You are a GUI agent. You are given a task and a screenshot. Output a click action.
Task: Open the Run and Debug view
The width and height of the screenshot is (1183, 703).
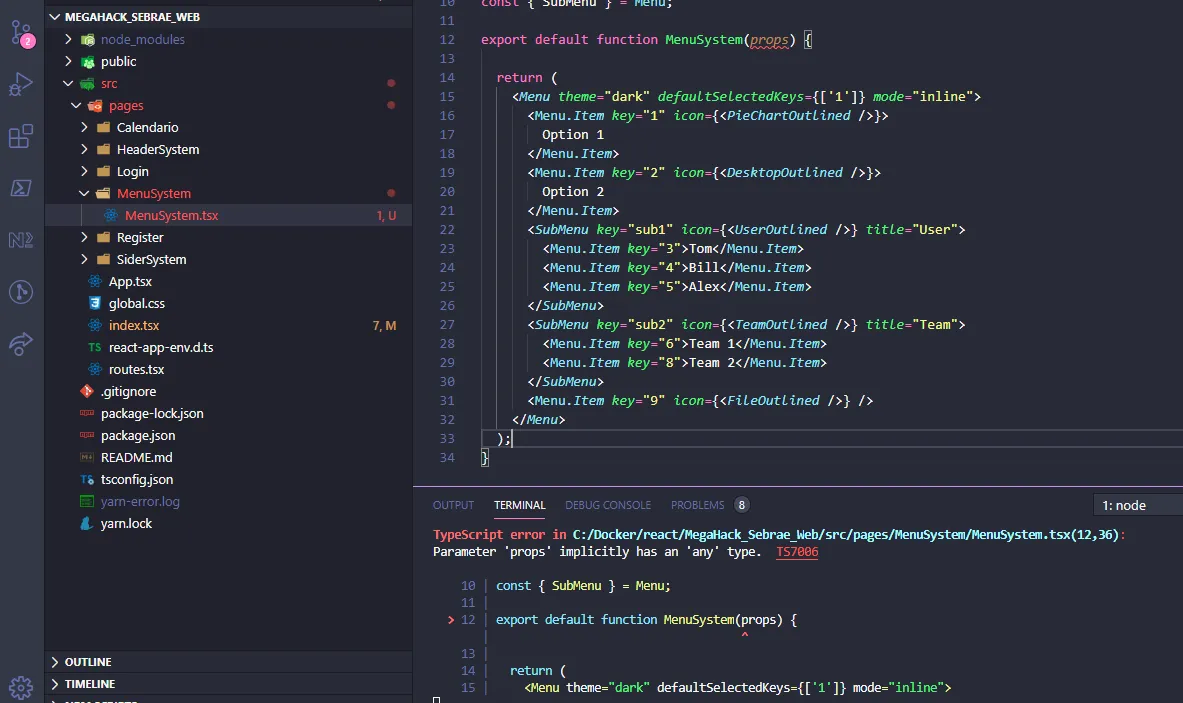point(20,85)
